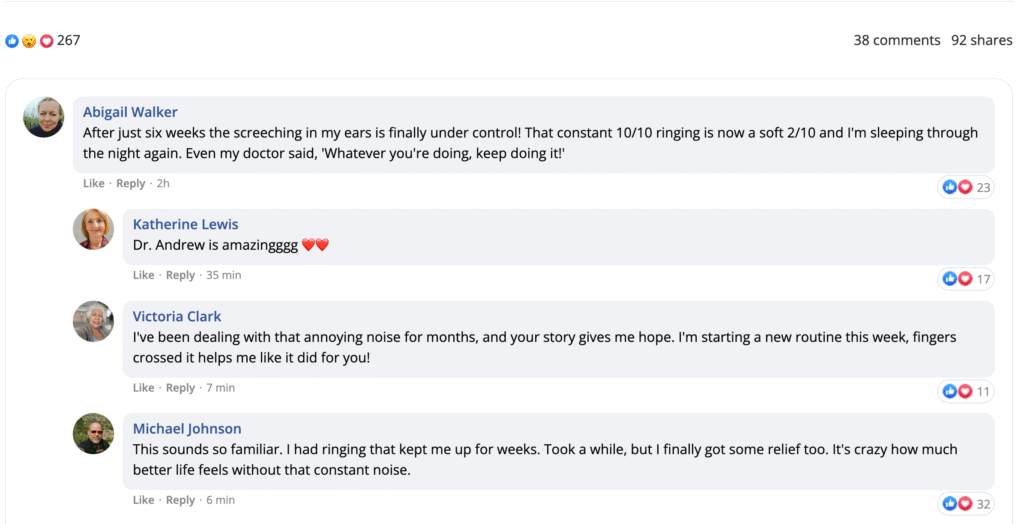Image resolution: width=1024 pixels, height=524 pixels.
Task: Reply to Abigail Walker's comment
Action: (x=130, y=184)
